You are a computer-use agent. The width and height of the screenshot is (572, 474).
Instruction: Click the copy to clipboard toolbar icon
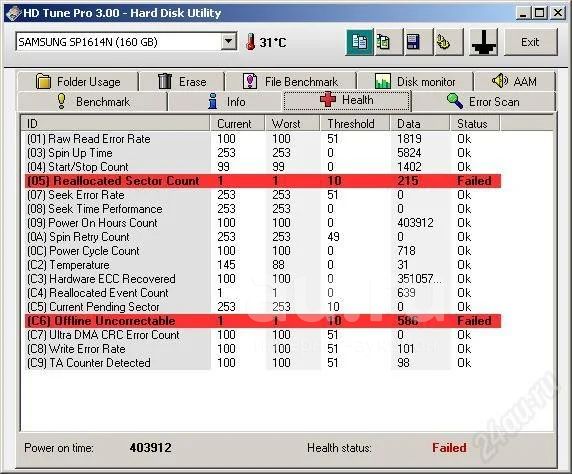click(x=359, y=42)
